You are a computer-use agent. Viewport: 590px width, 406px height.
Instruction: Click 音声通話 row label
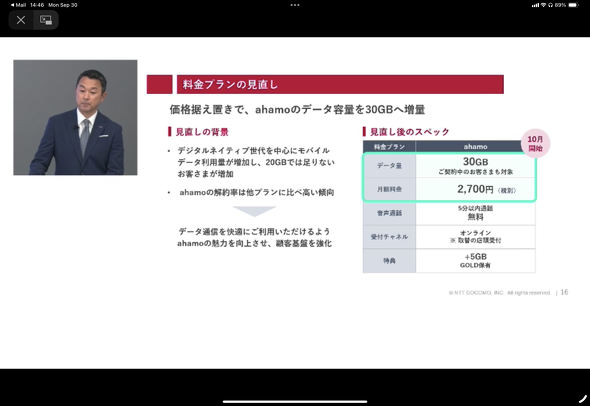[x=389, y=213]
